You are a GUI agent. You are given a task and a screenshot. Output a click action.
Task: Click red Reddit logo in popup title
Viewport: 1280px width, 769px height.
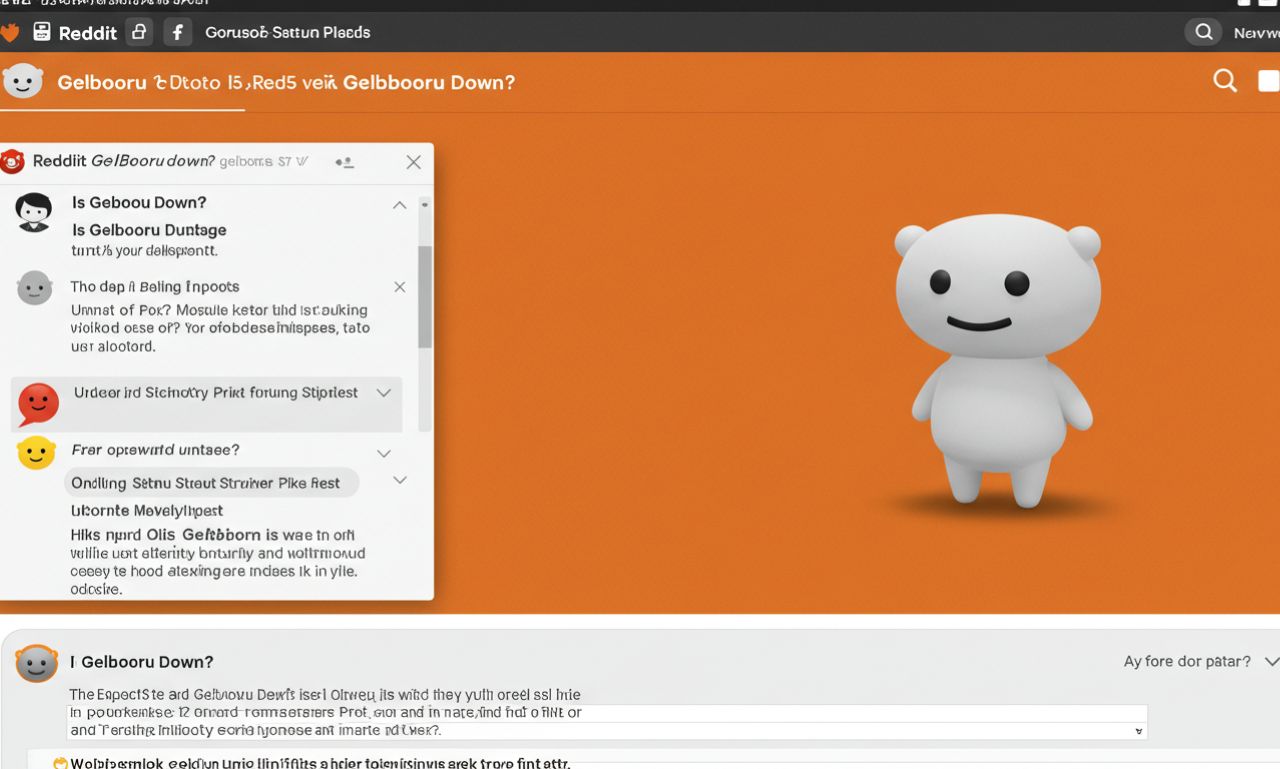coord(12,161)
